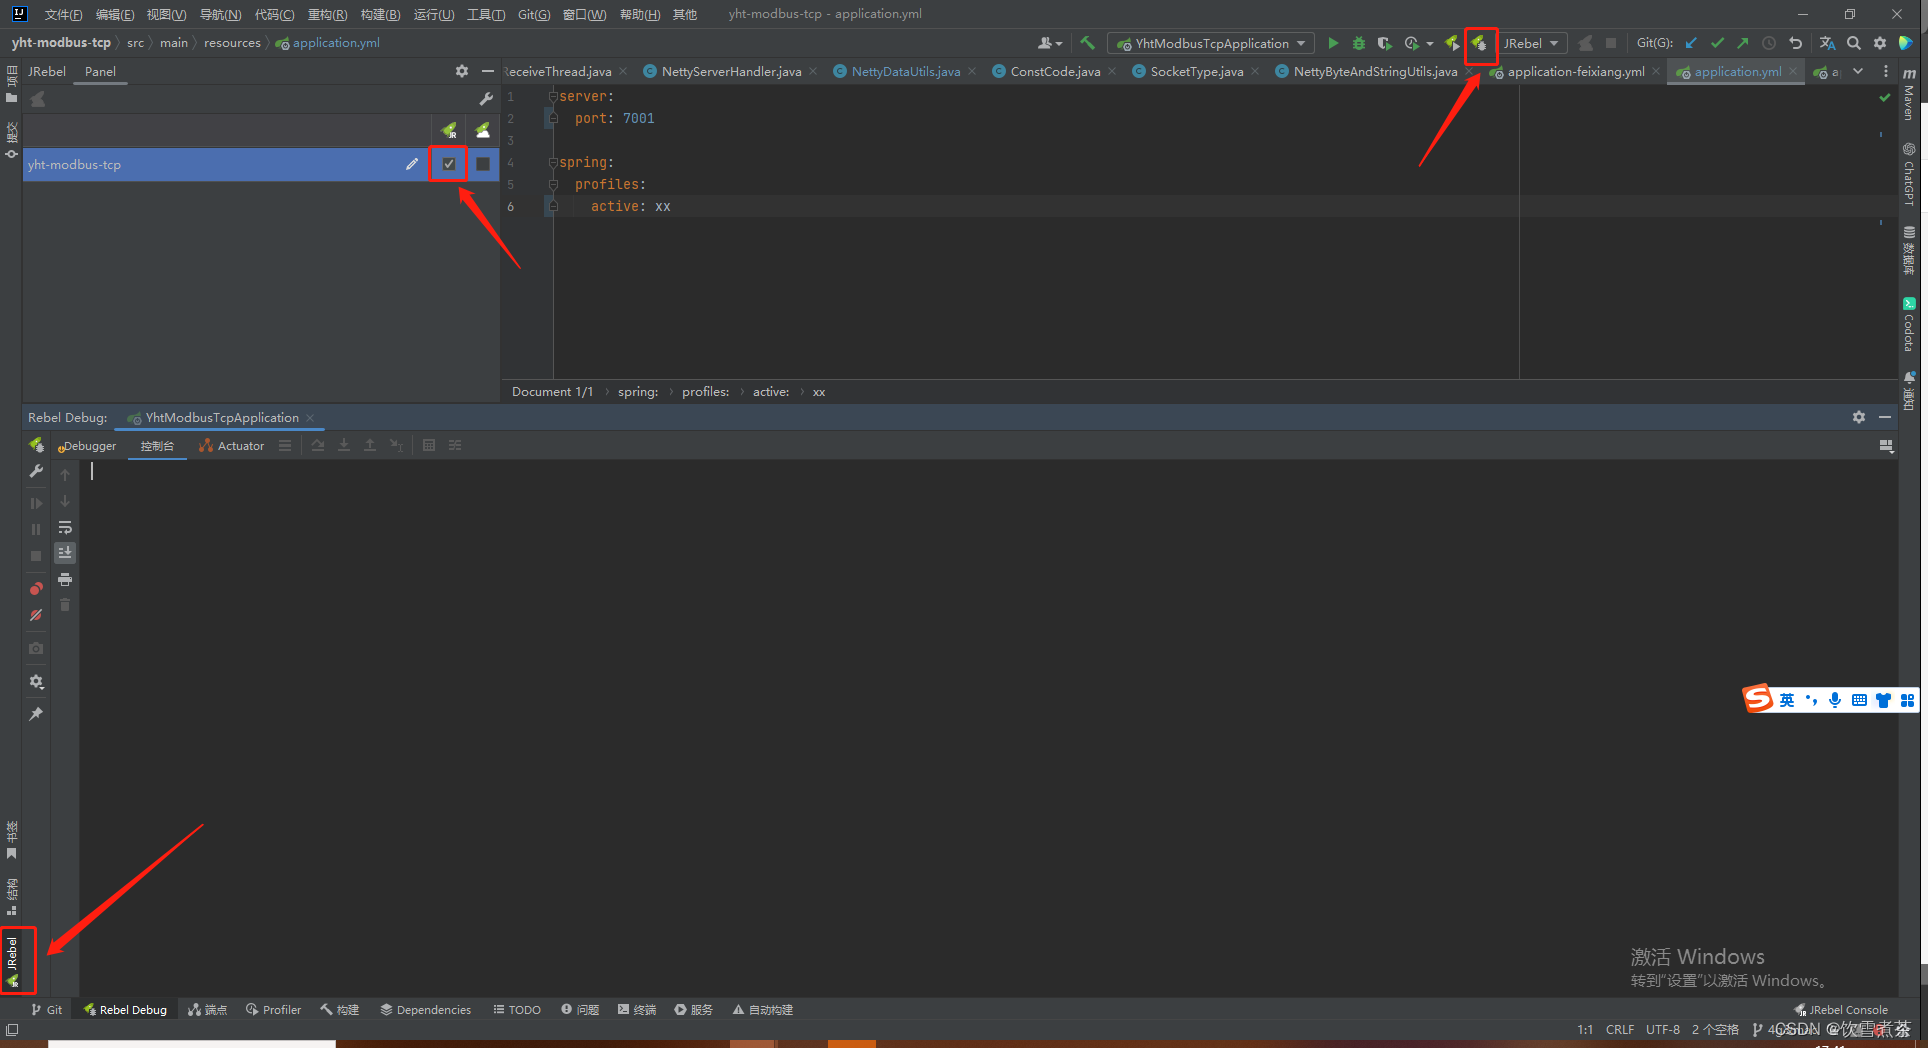The width and height of the screenshot is (1928, 1048).
Task: Switch to the Debugger tab
Action: (87, 446)
